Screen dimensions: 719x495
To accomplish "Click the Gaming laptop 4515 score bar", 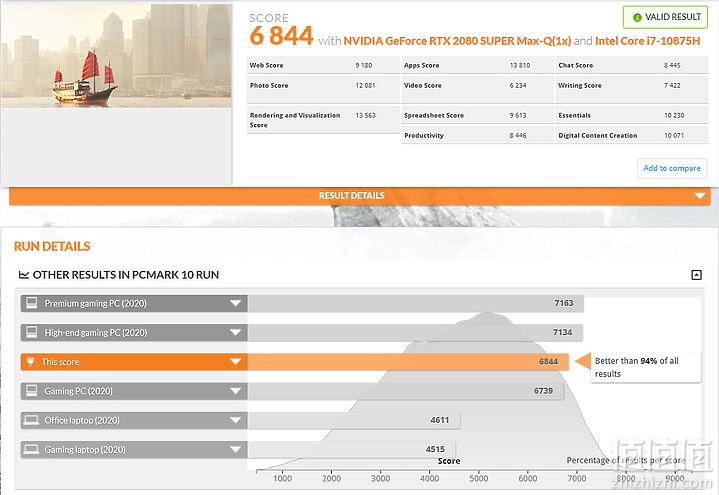I will pos(352,450).
